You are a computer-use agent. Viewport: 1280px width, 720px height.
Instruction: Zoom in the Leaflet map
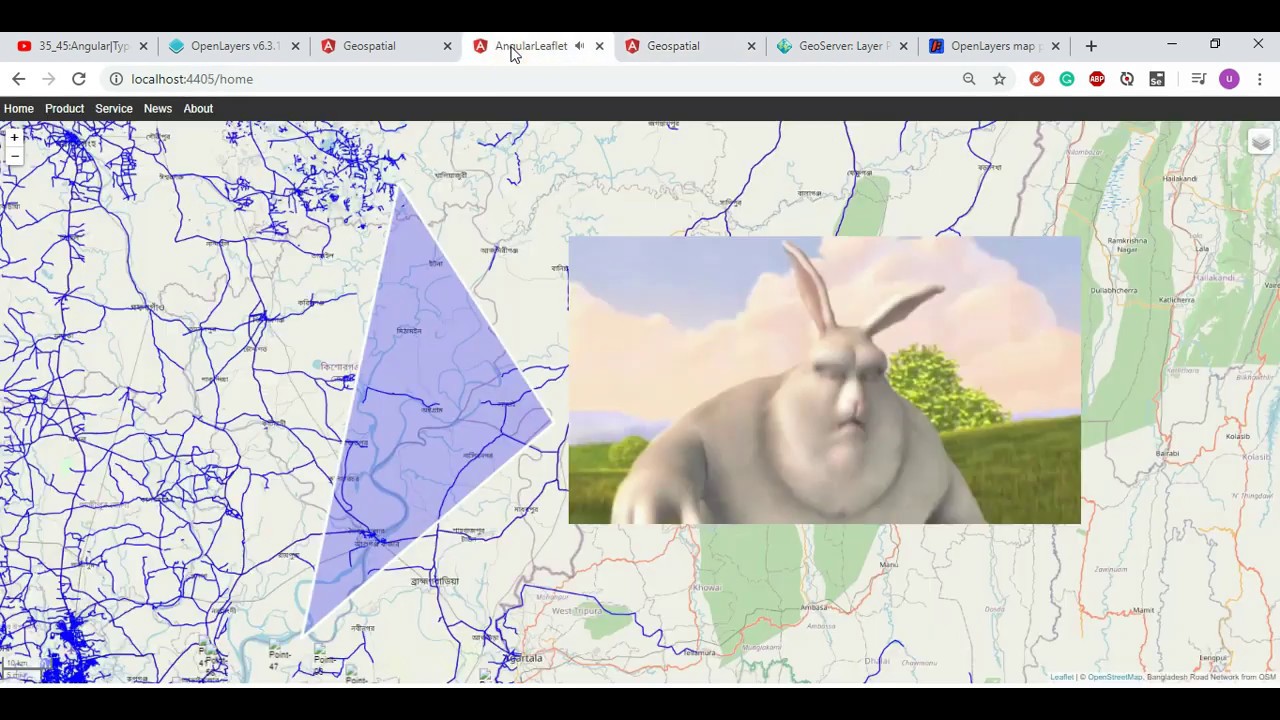point(14,138)
